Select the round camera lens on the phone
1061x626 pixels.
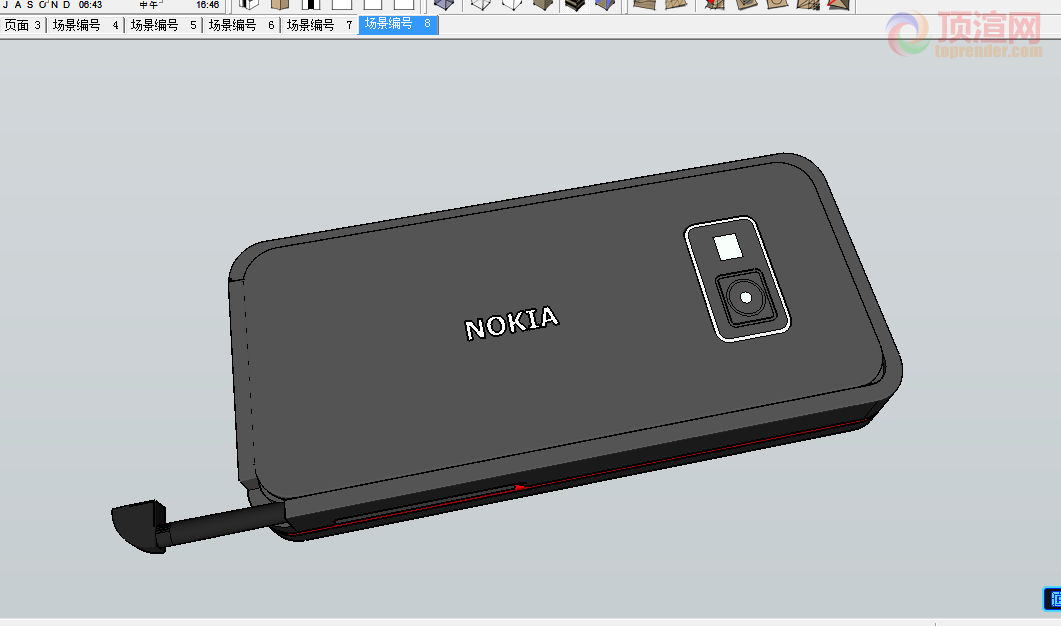pos(746,298)
